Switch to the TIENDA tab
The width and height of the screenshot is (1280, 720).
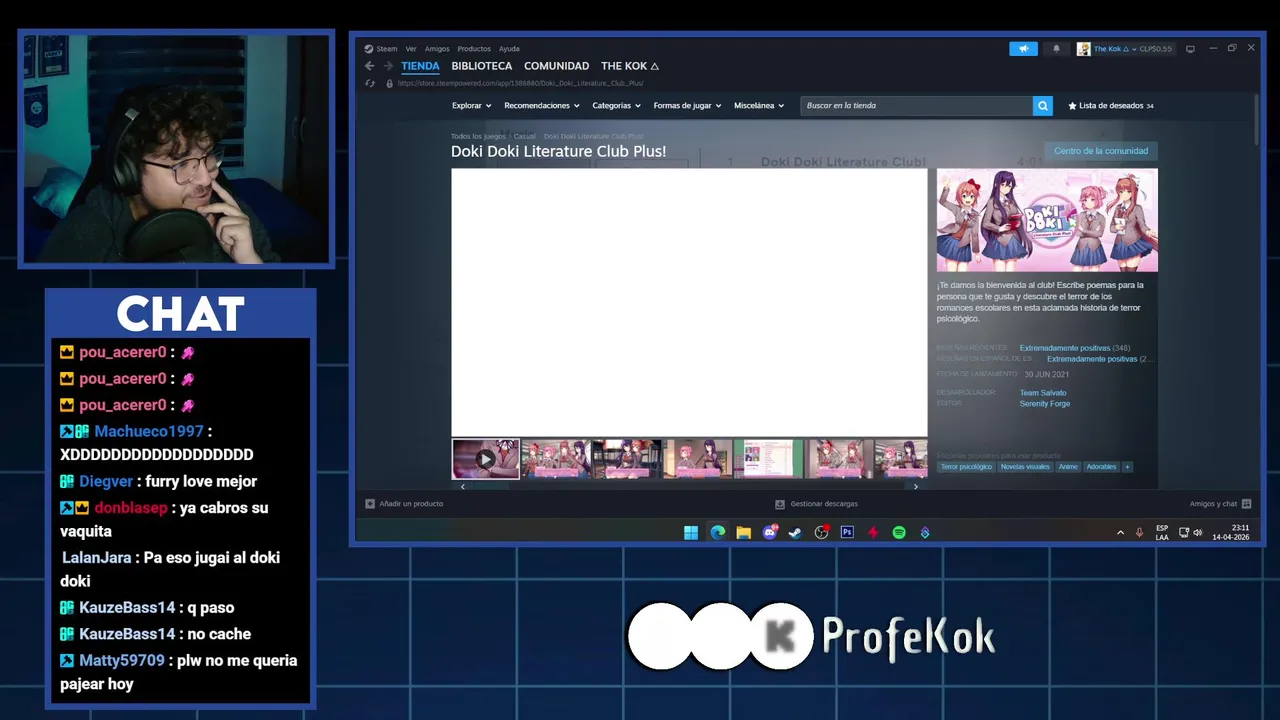pos(420,66)
